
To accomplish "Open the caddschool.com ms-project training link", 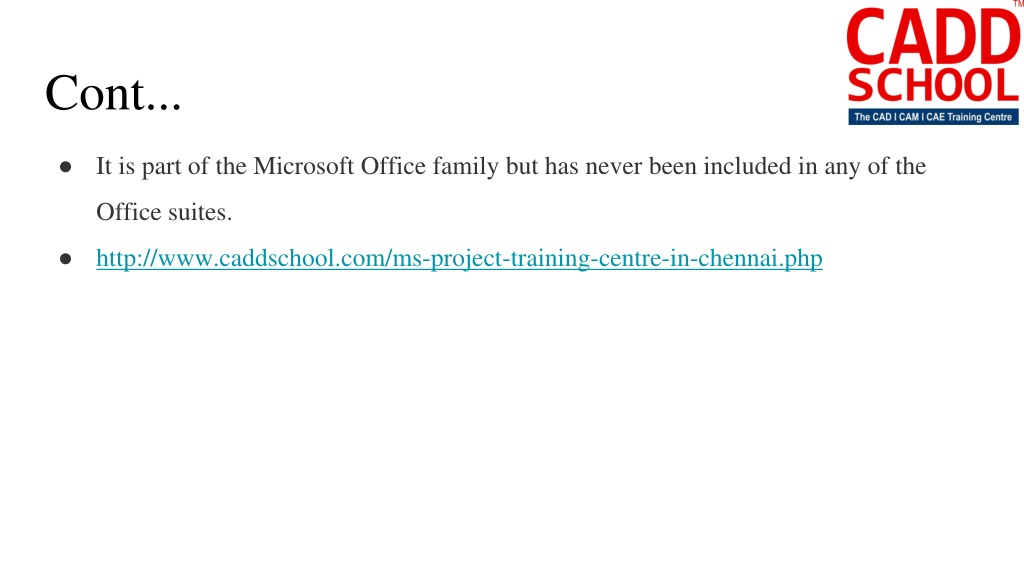I will tap(459, 259).
